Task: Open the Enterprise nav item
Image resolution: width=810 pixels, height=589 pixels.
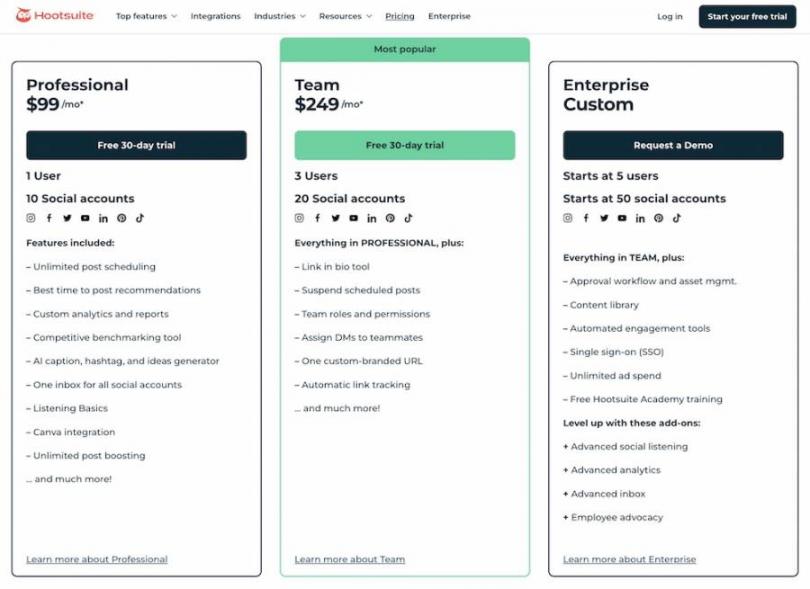Action: (x=449, y=16)
